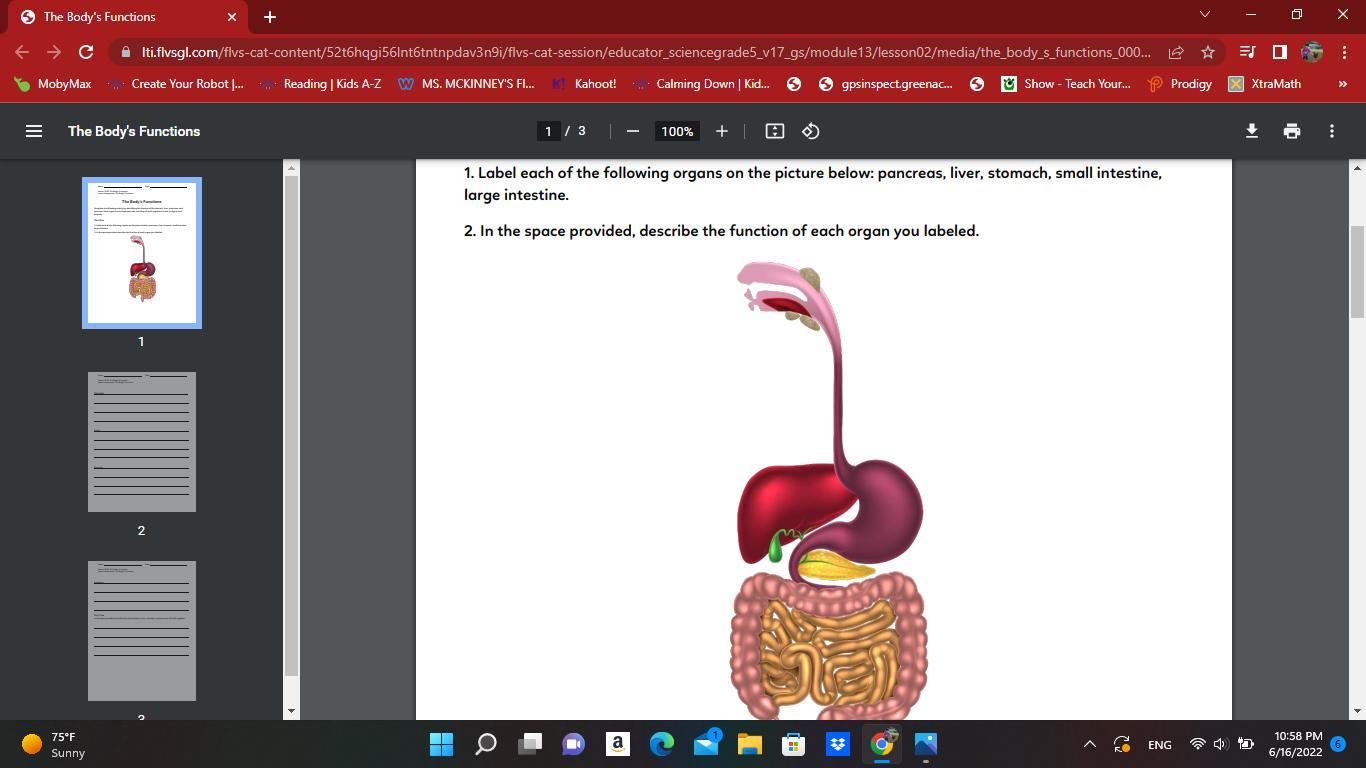Select The Body's Functions browser tab

[x=120, y=17]
